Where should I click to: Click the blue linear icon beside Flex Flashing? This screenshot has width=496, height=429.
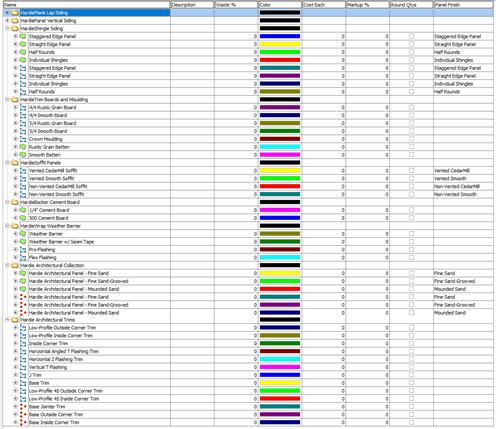[x=23, y=258]
